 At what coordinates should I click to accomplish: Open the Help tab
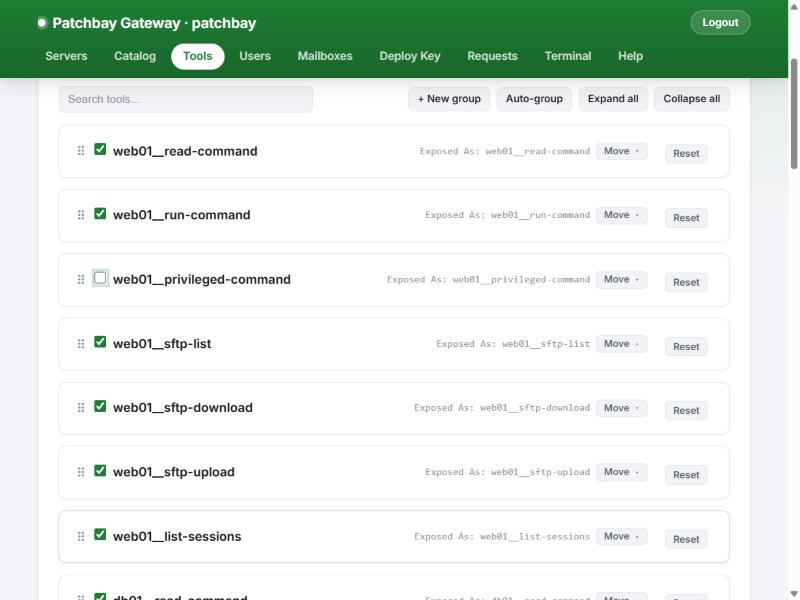pos(630,56)
